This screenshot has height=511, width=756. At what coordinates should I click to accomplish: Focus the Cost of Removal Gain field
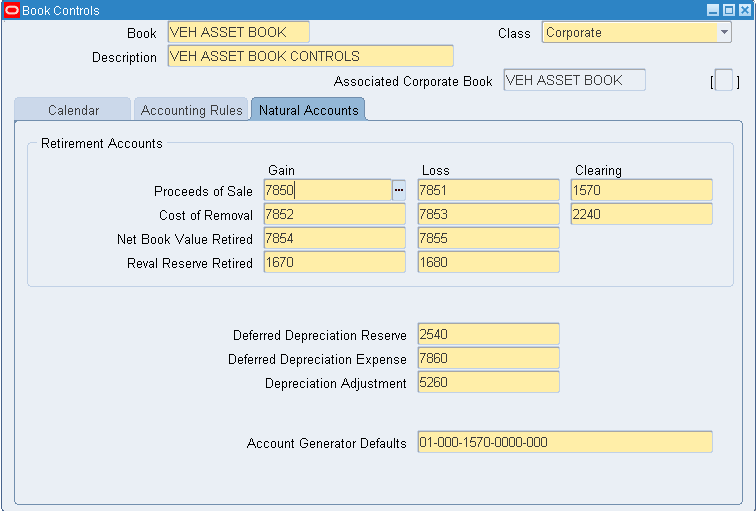(334, 215)
